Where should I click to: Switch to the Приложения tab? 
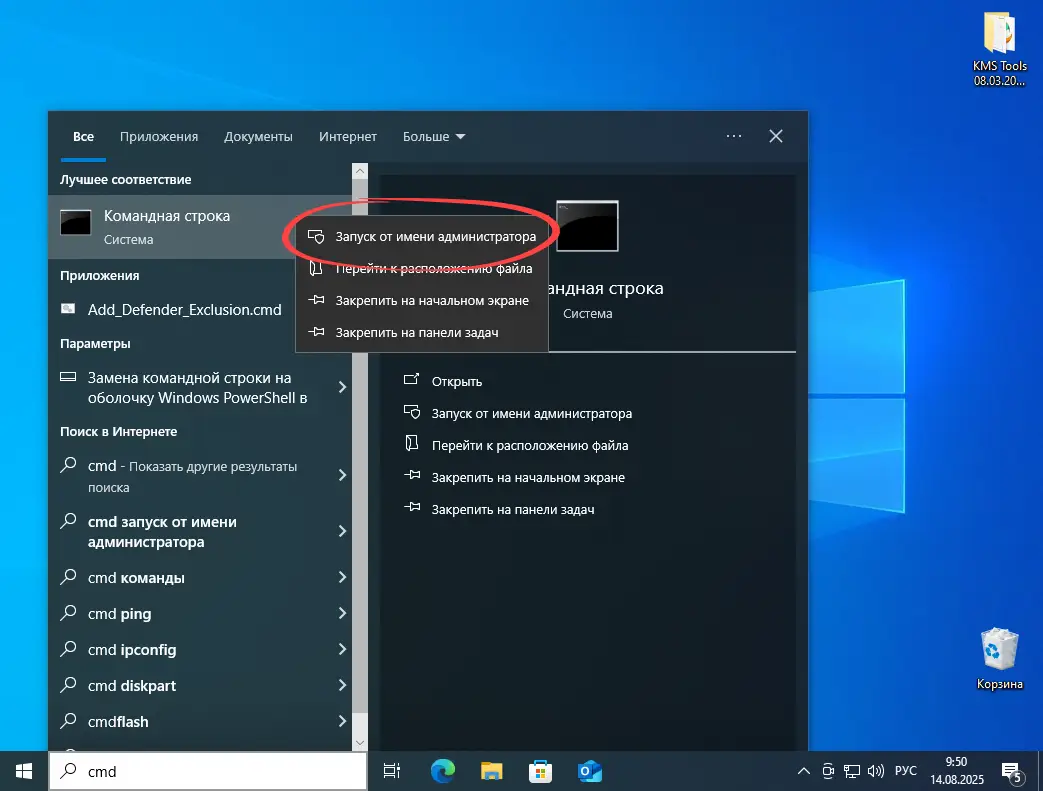(159, 136)
